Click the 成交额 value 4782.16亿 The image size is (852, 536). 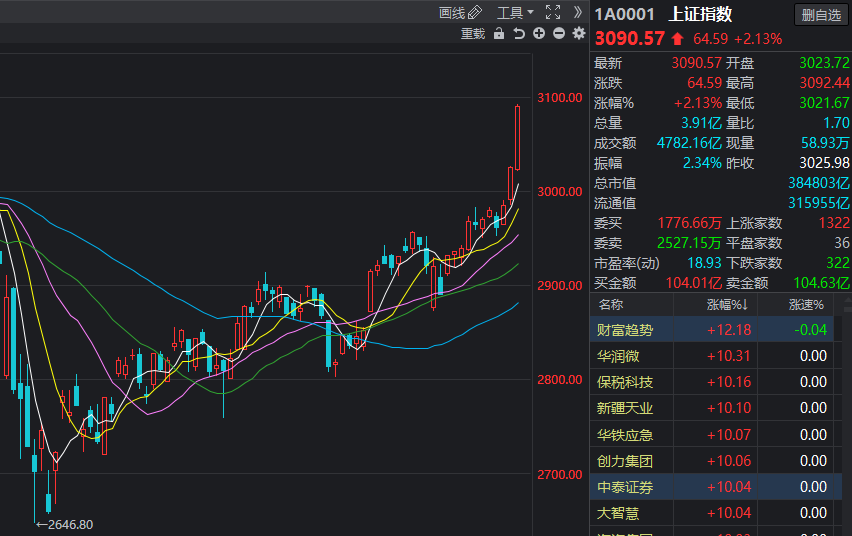[689, 143]
